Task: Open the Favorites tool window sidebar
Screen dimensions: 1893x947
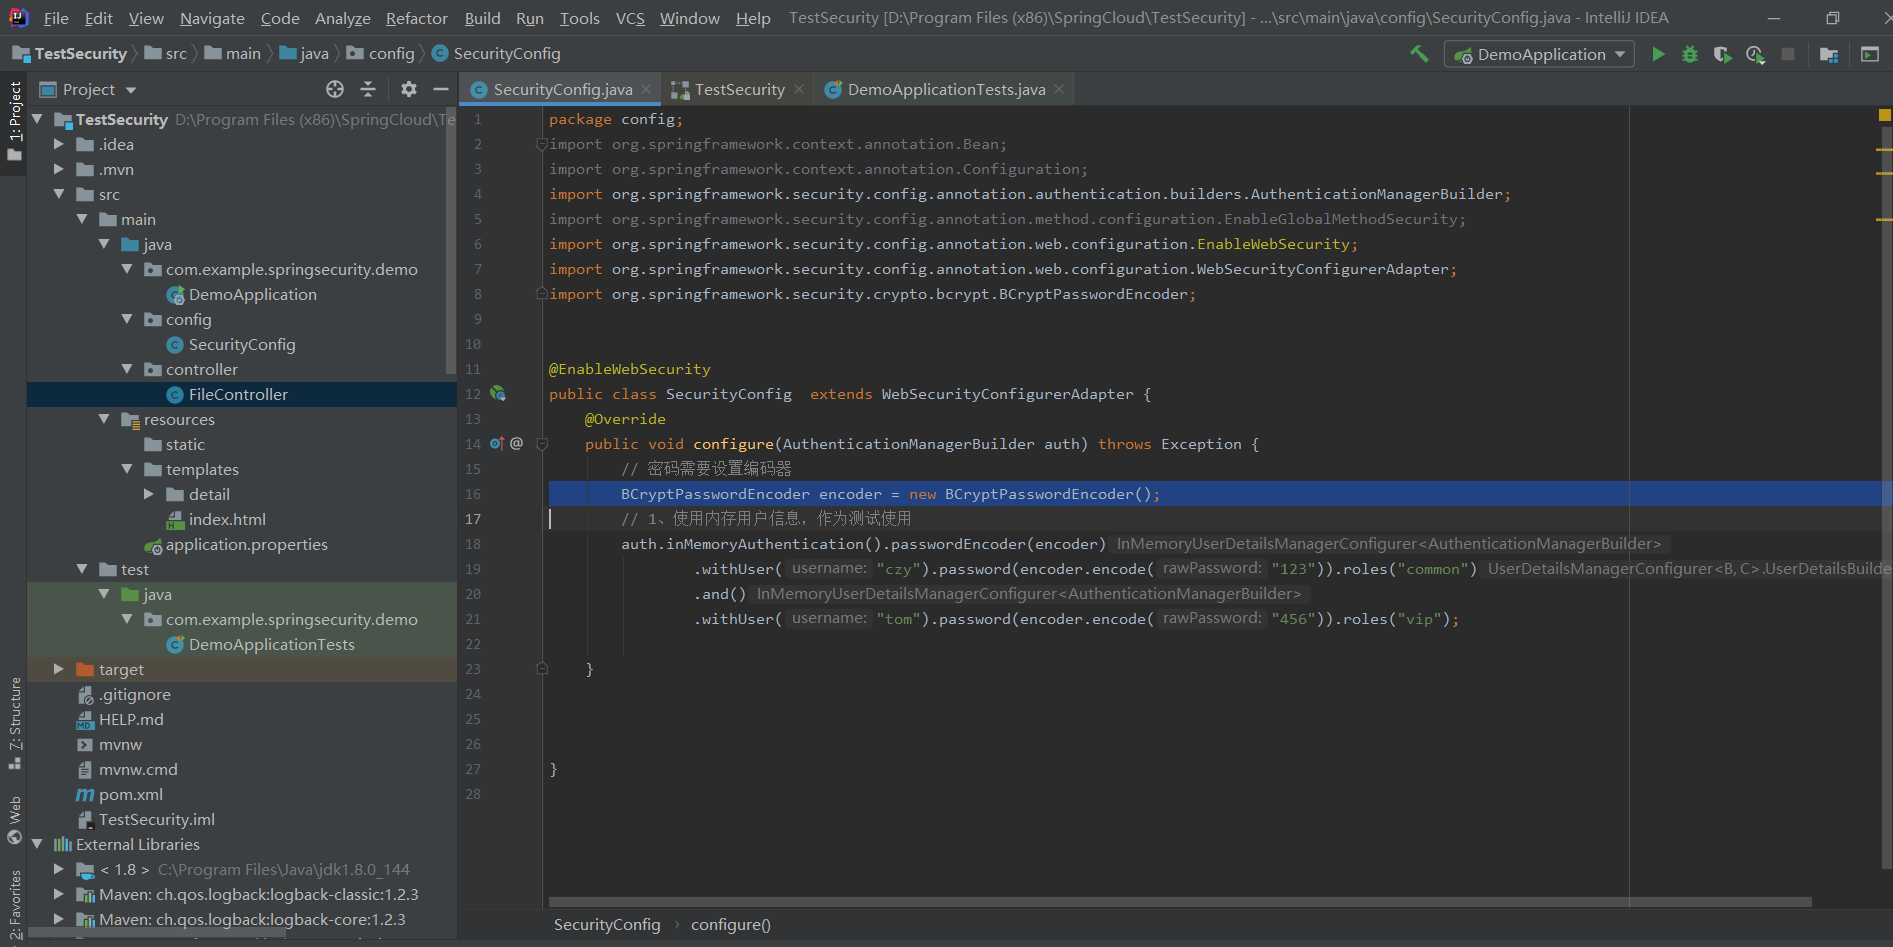Action: pos(15,905)
